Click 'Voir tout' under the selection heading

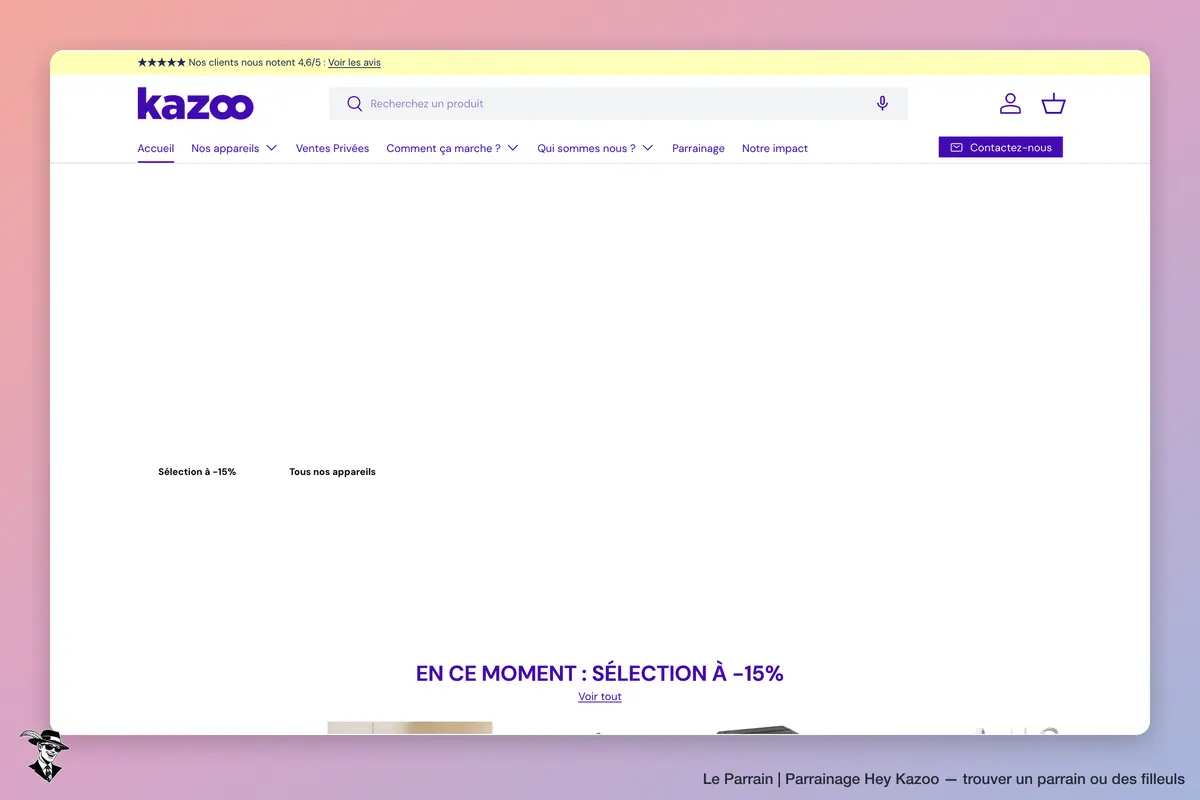[x=600, y=696]
